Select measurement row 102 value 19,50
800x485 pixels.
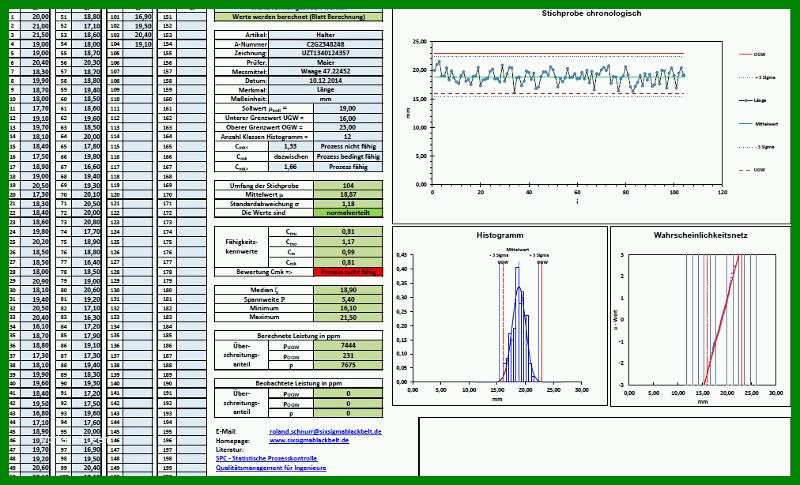pos(138,26)
